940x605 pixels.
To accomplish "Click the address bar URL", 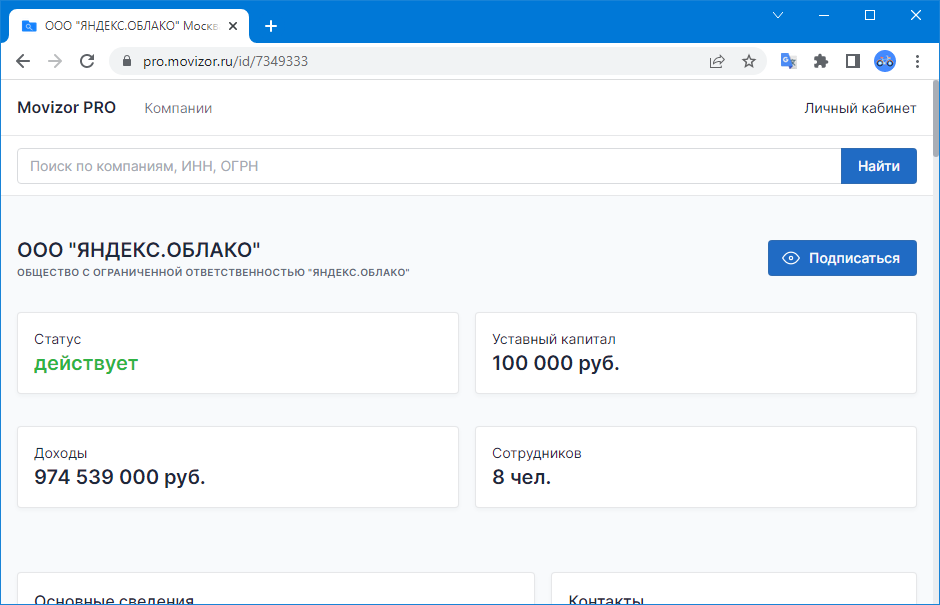I will (225, 61).
